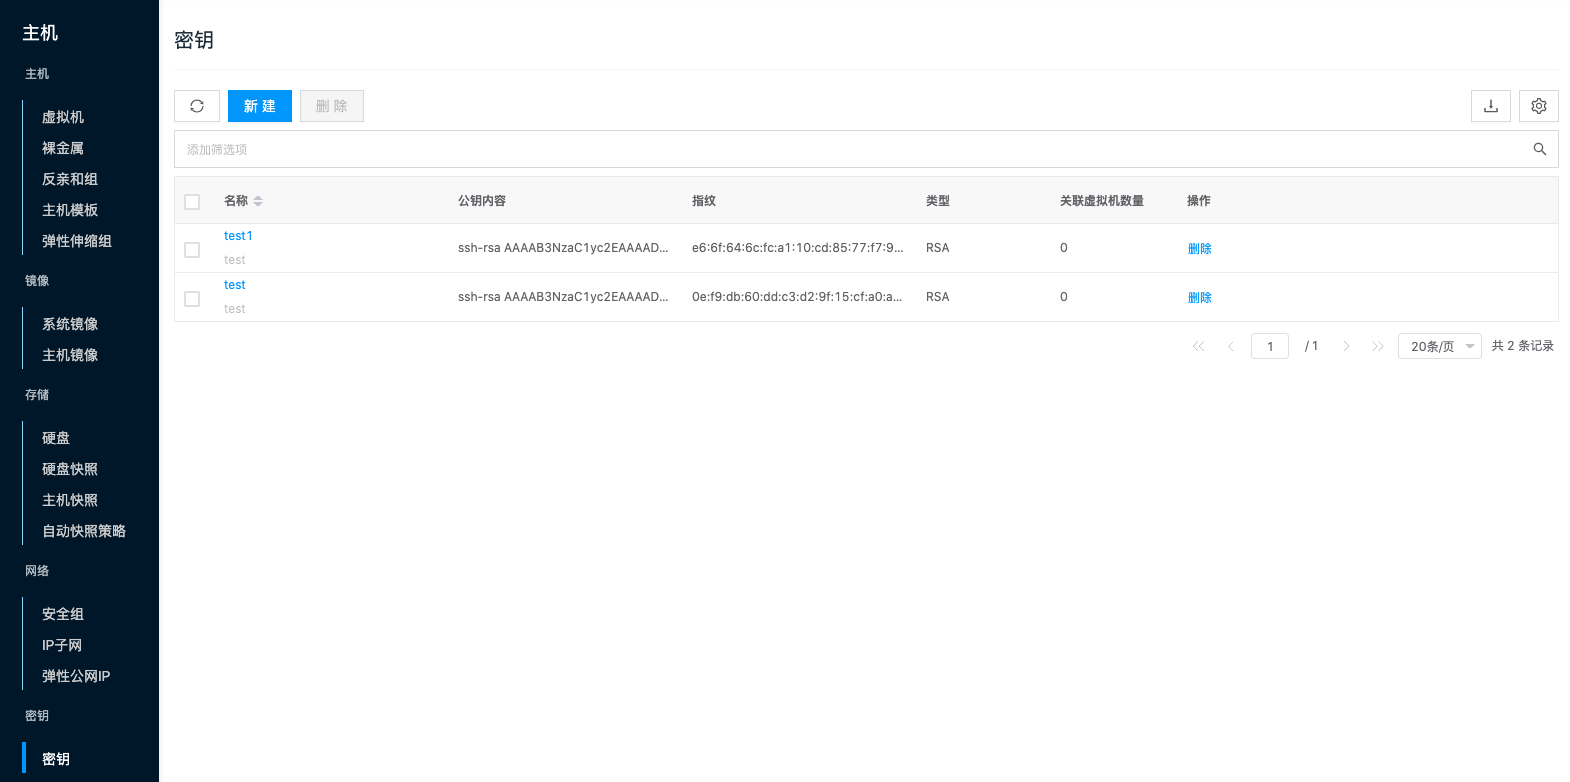Navigate to 安全组 in sidebar
This screenshot has width=1570, height=782.
click(x=63, y=614)
